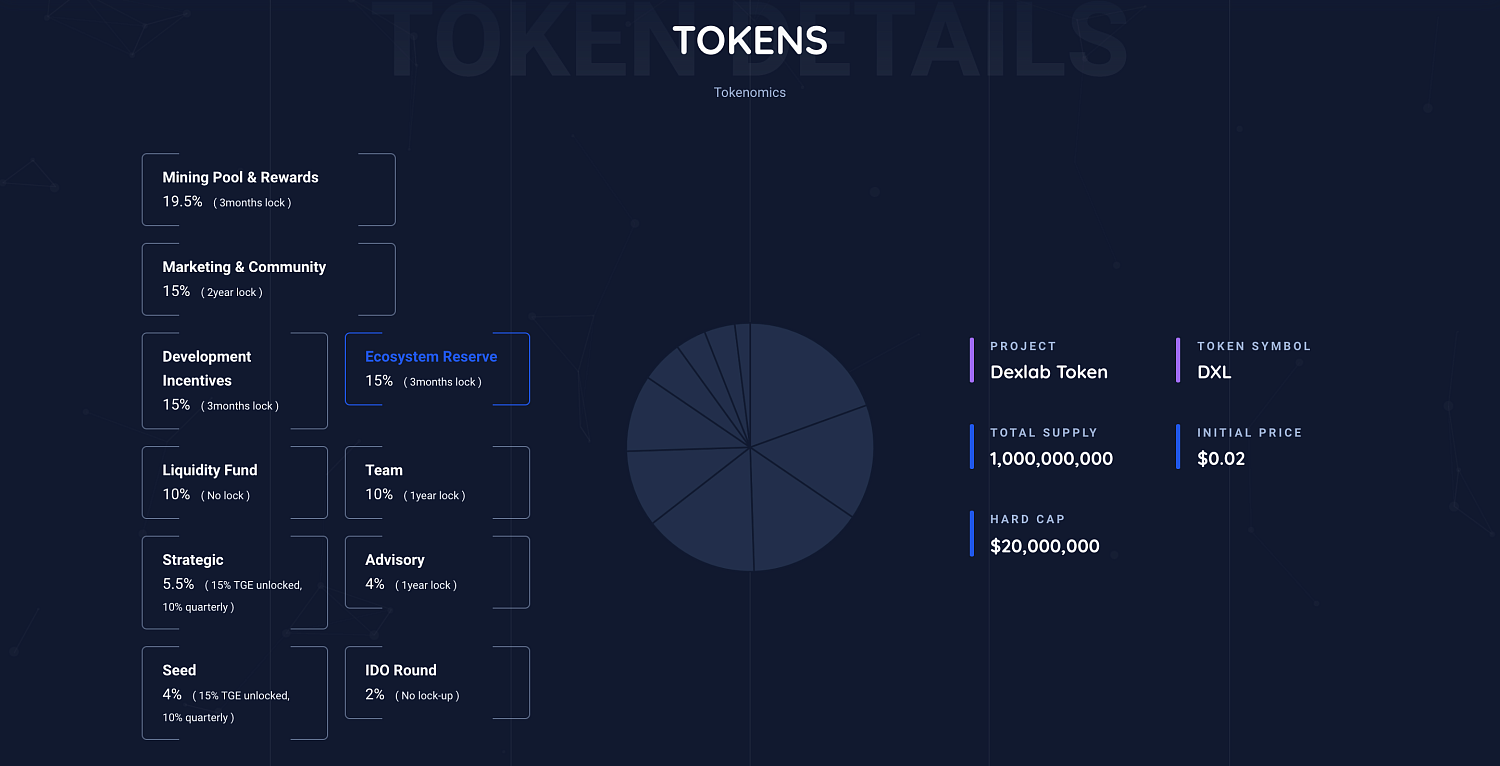Click the Tokenomics subtitle

pos(750,92)
